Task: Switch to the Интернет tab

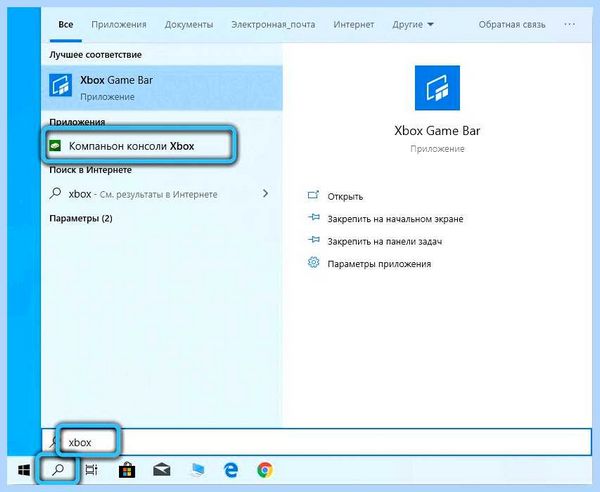Action: (x=354, y=24)
